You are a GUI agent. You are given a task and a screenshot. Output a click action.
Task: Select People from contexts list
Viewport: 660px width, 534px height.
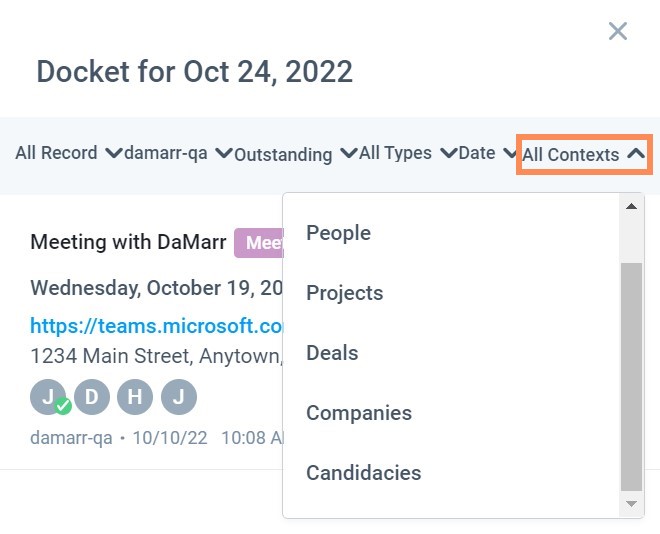(x=338, y=233)
